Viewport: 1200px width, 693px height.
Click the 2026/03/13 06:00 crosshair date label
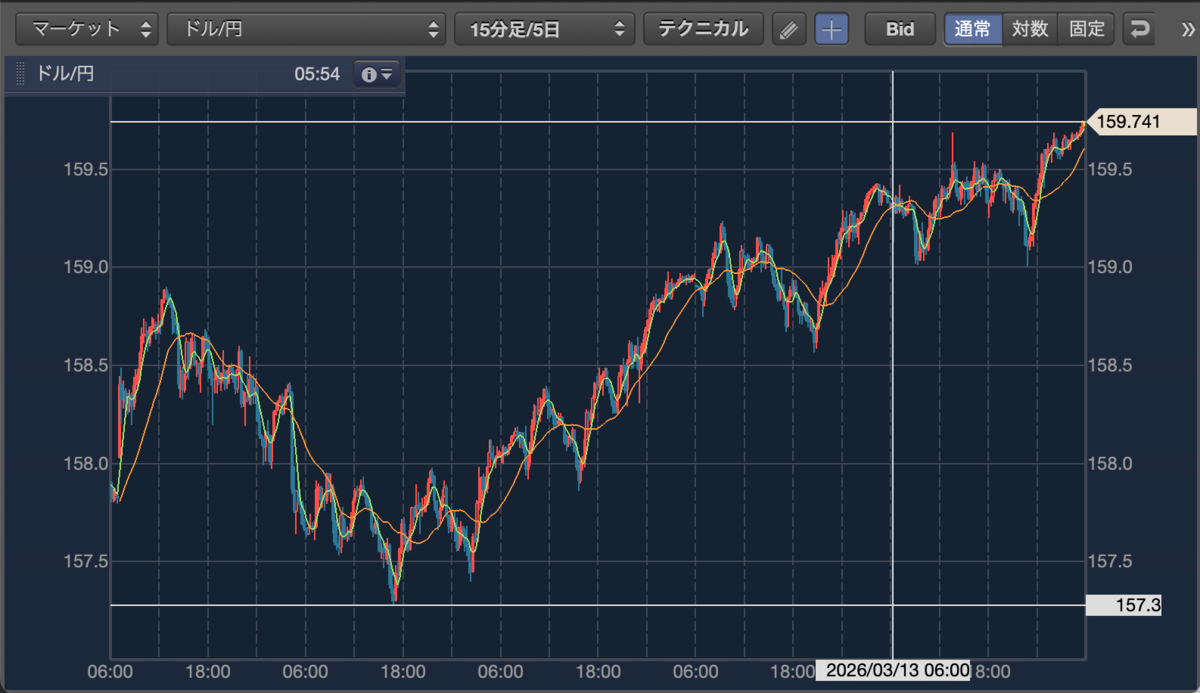click(893, 670)
